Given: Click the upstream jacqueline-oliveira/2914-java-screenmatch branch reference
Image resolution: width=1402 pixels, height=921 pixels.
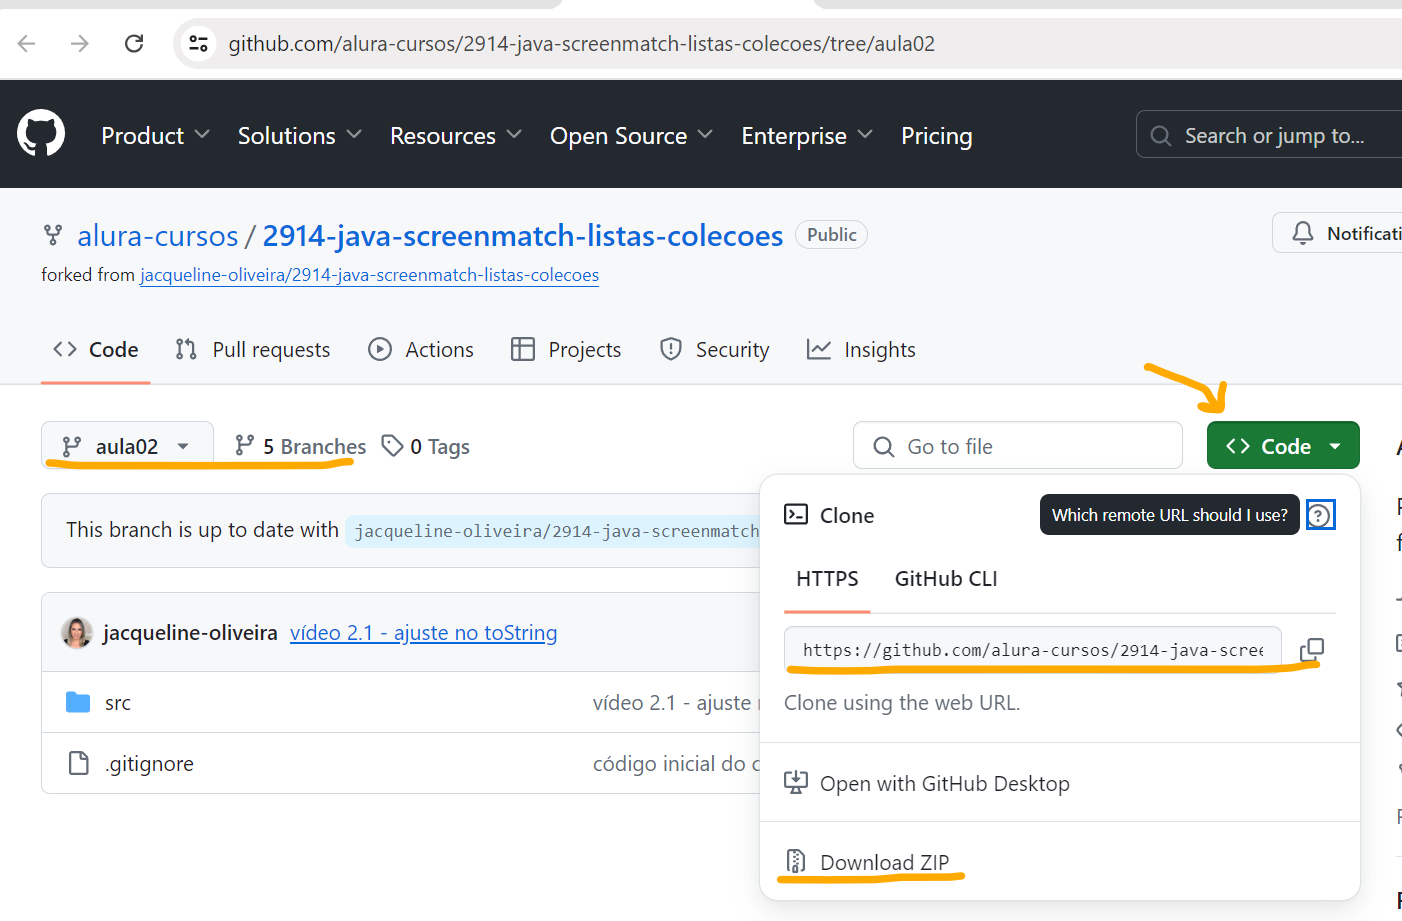Looking at the screenshot, I should point(556,531).
